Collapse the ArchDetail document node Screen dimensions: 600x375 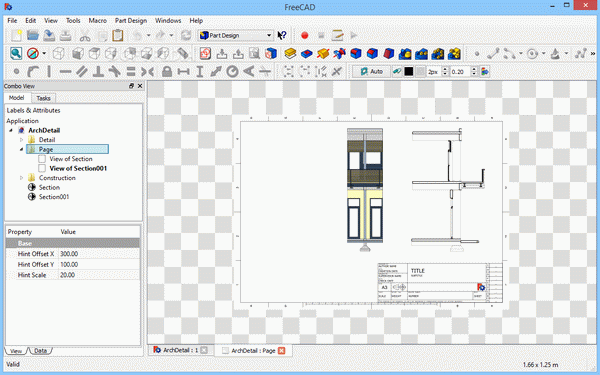tap(11, 130)
